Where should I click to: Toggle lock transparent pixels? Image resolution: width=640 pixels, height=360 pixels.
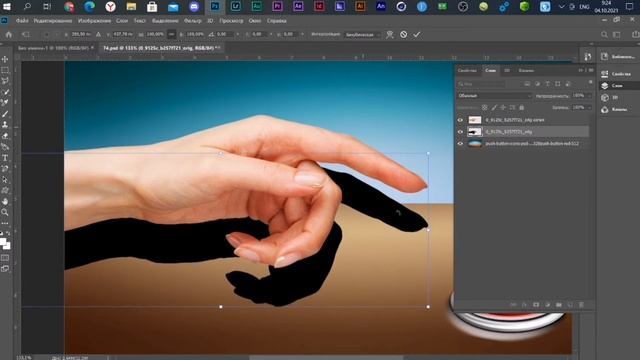click(x=484, y=108)
